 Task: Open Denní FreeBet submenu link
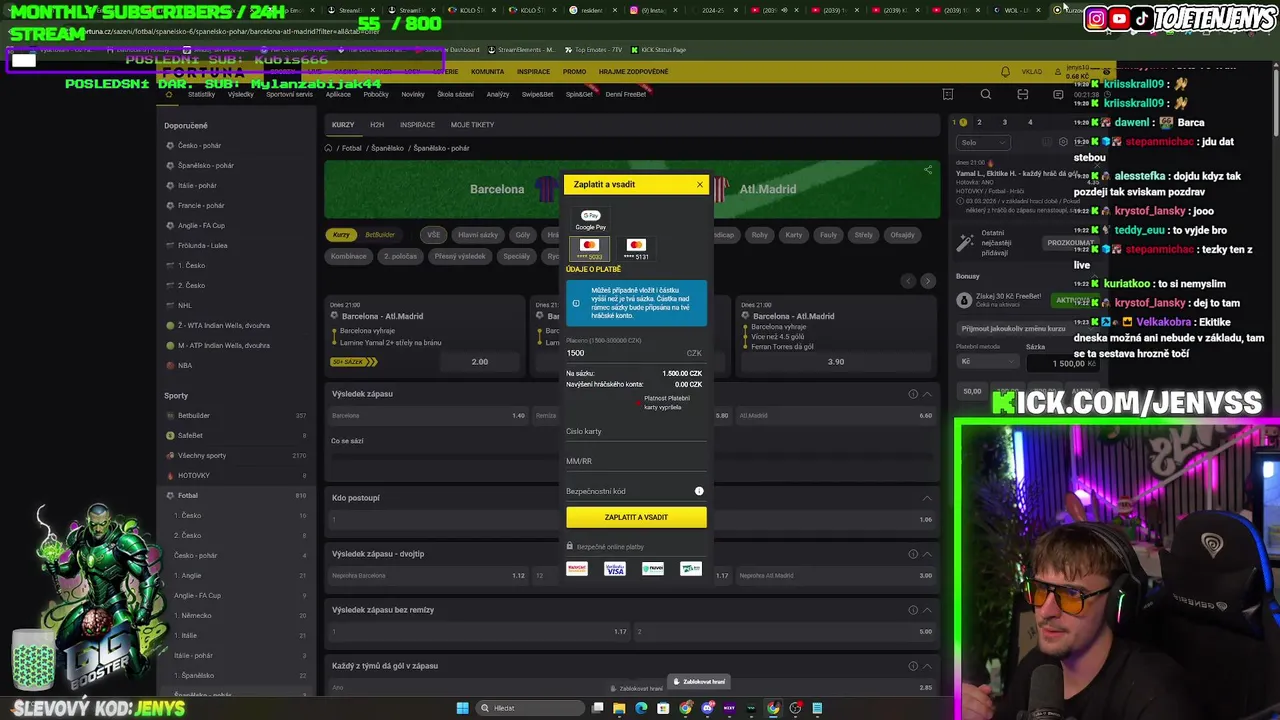pos(625,94)
